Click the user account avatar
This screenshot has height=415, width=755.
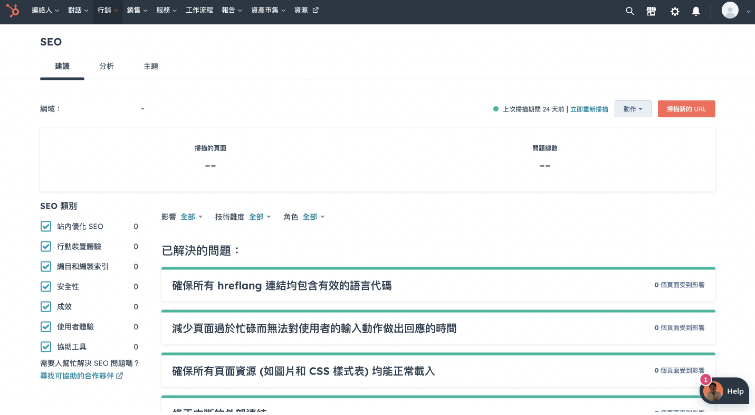730,11
